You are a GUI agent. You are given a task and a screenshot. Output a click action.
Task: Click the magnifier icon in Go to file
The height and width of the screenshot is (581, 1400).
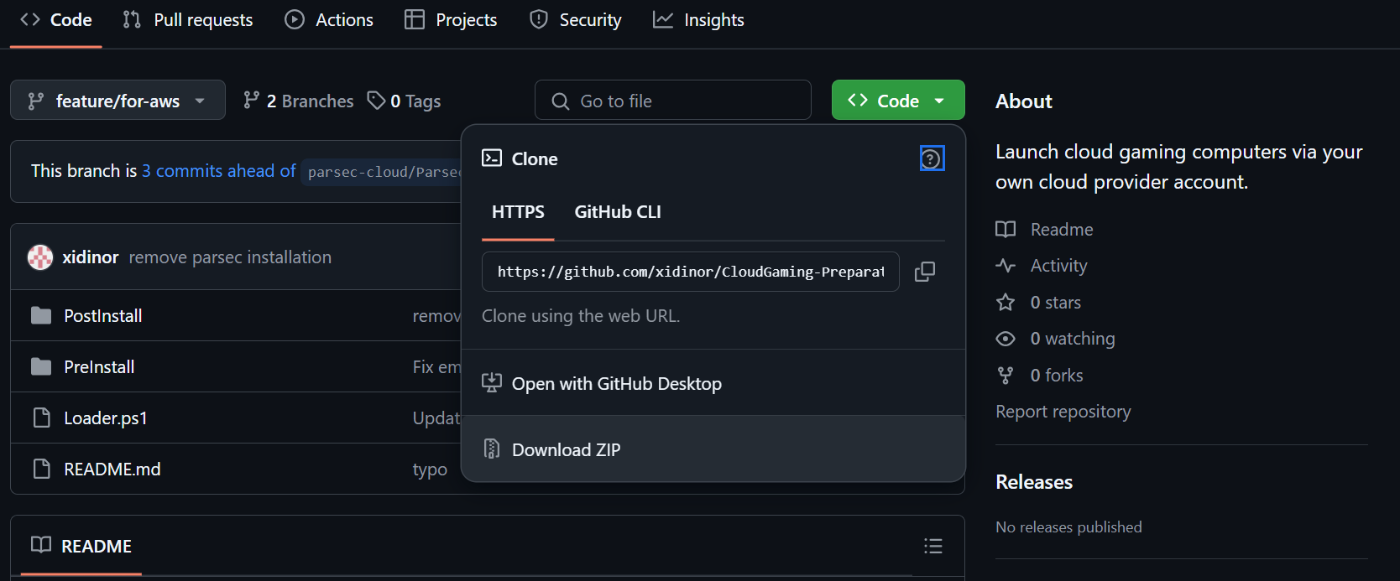pyautogui.click(x=559, y=101)
